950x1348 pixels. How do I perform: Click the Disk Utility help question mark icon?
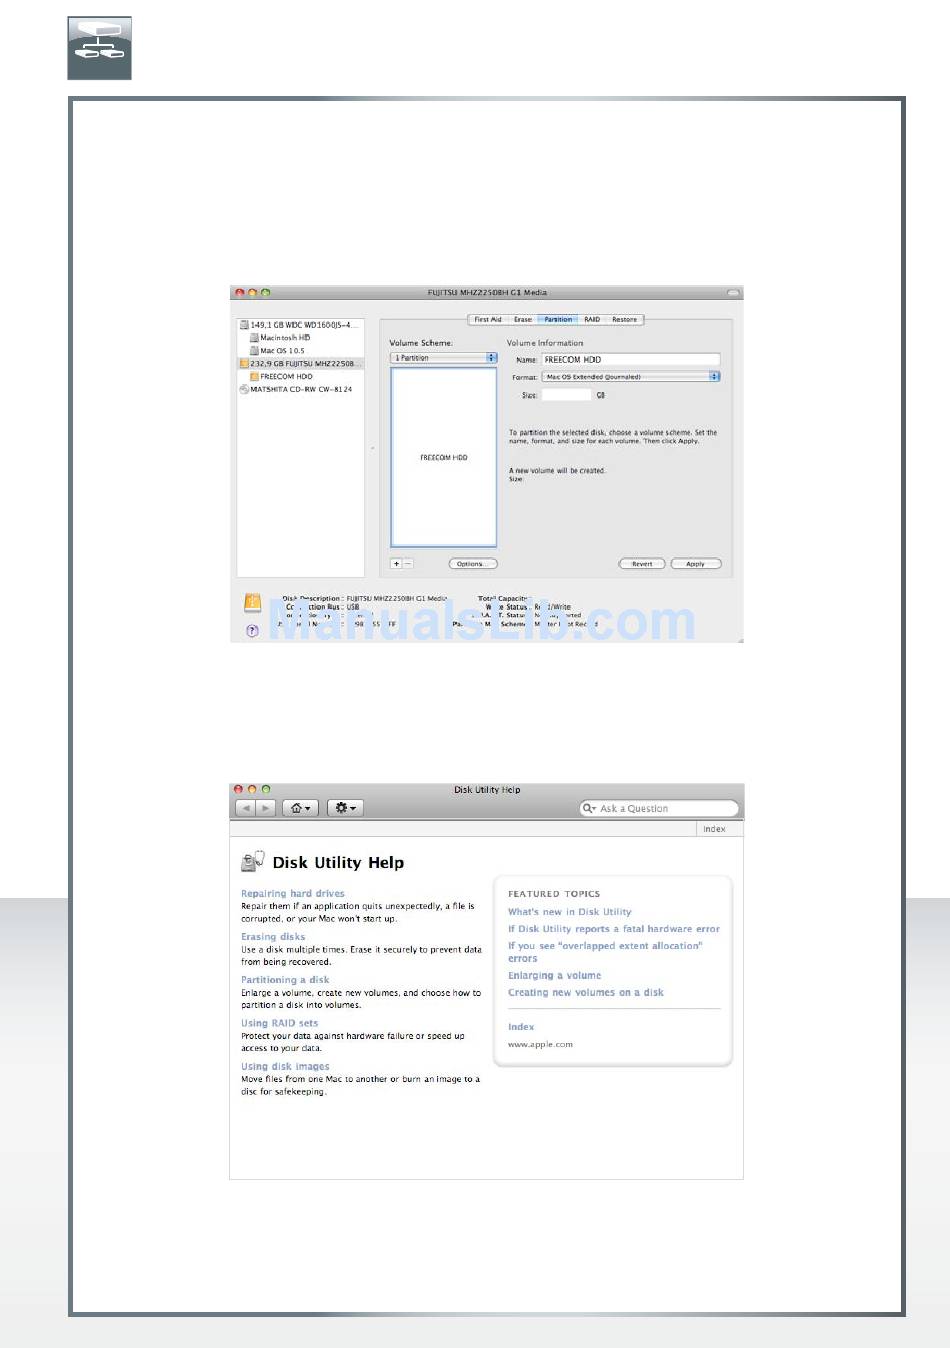252,631
